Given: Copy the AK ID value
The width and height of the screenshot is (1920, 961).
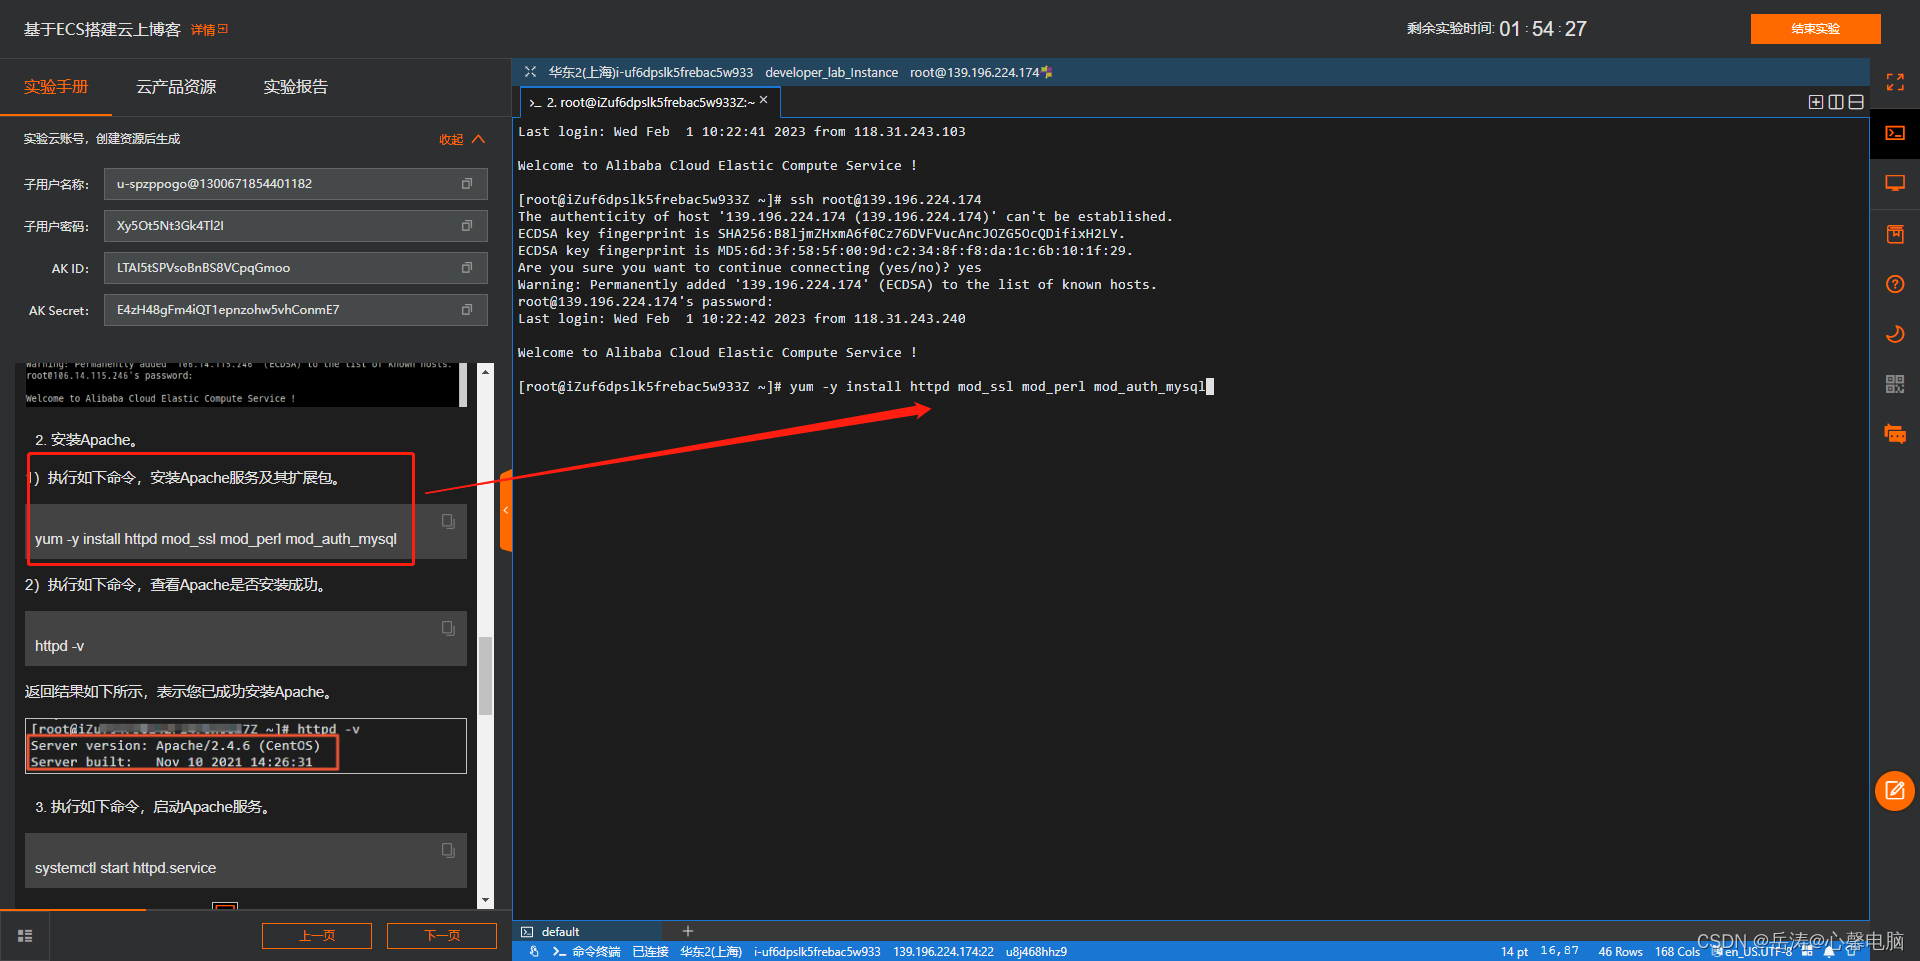Looking at the screenshot, I should tap(466, 268).
